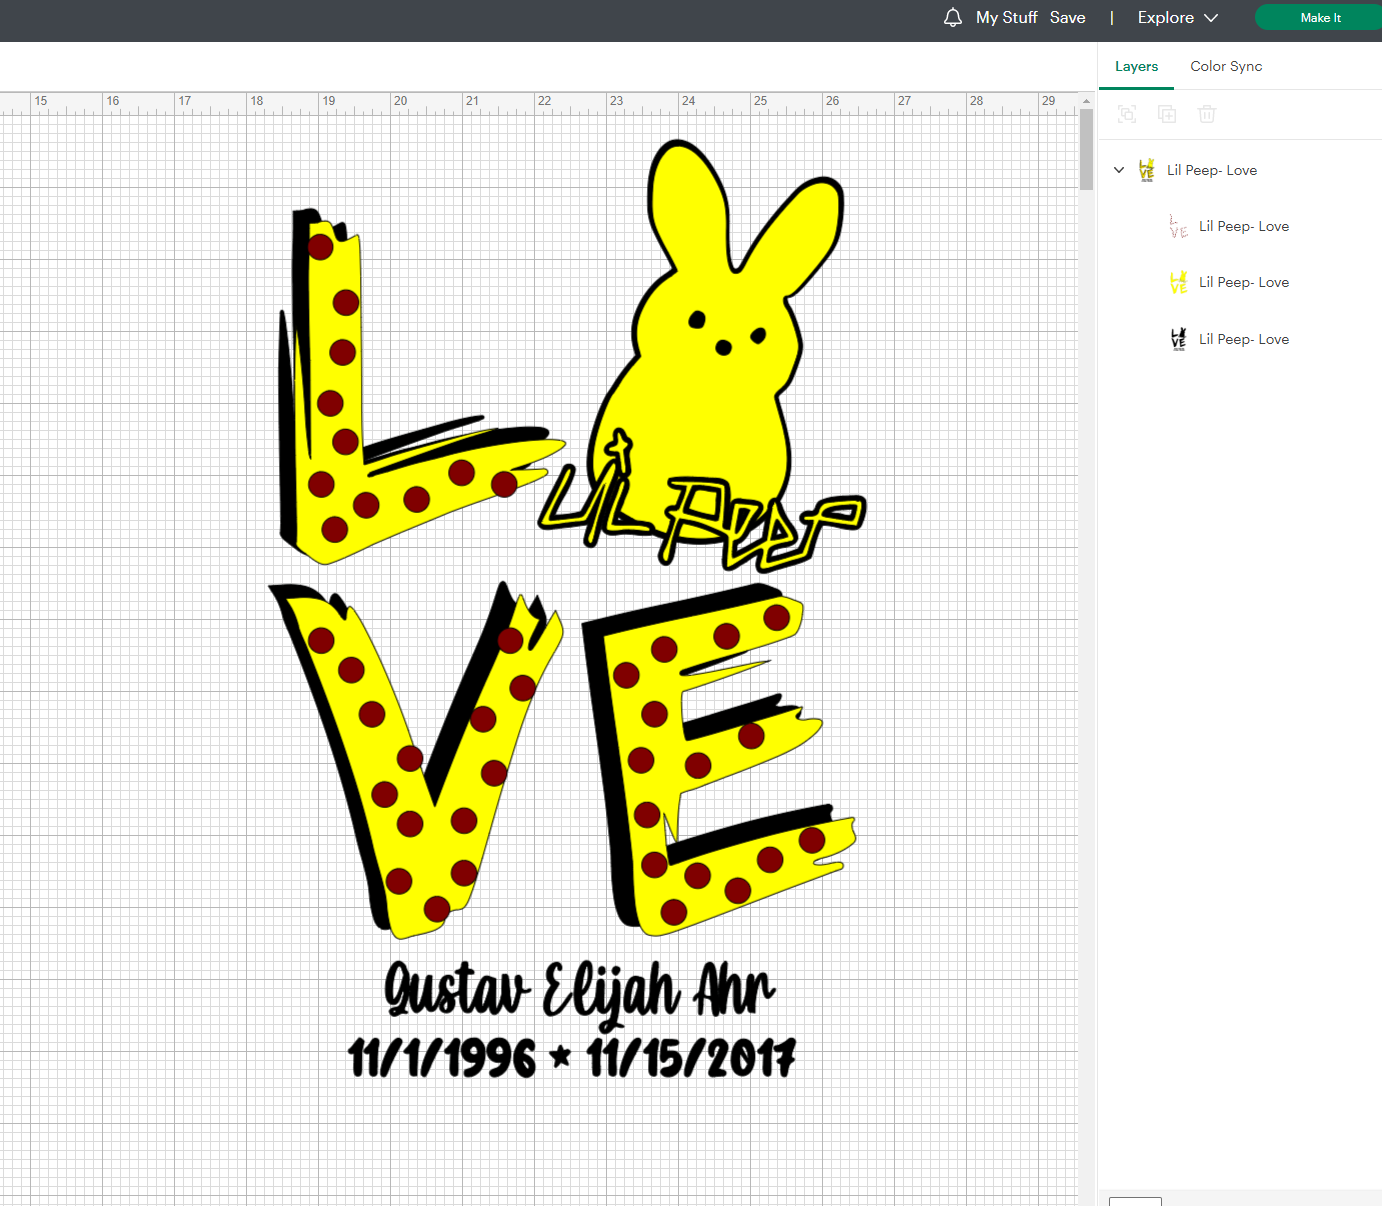Click the black Lil Peep- Love layer thumbnail
The height and width of the screenshot is (1206, 1382).
[x=1178, y=338]
